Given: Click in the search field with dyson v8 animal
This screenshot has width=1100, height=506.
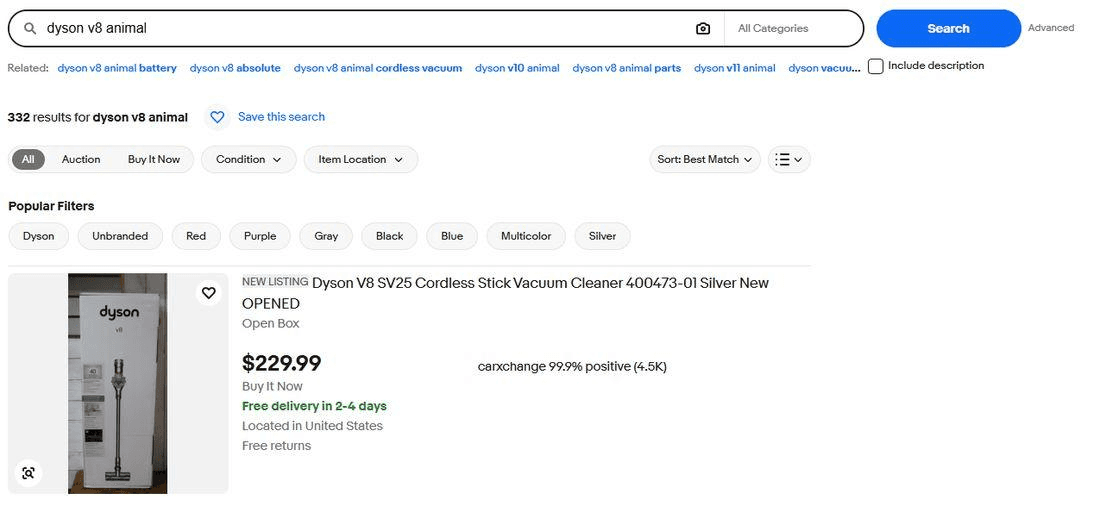Looking at the screenshot, I should coord(365,29).
